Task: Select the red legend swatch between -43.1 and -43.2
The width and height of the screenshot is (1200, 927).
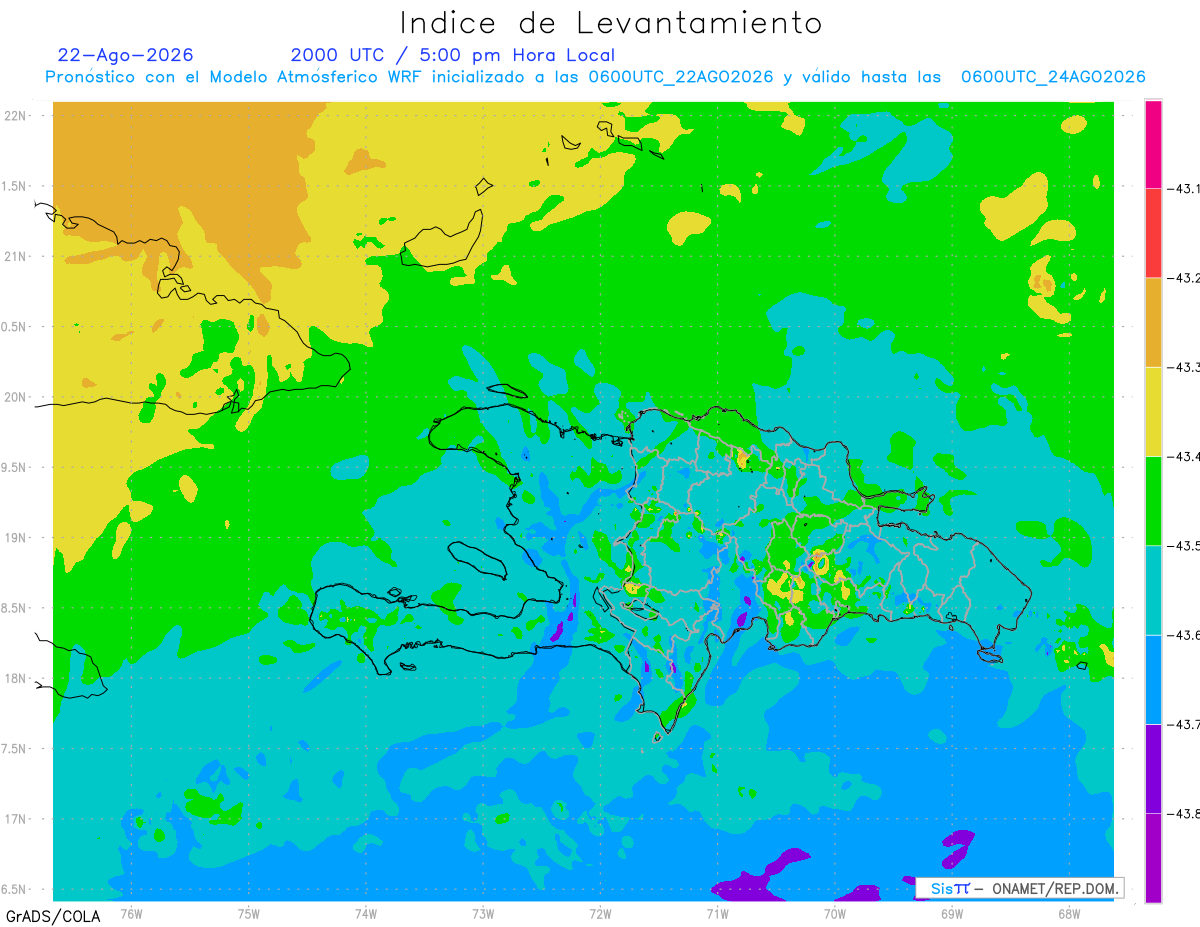Action: (1153, 233)
